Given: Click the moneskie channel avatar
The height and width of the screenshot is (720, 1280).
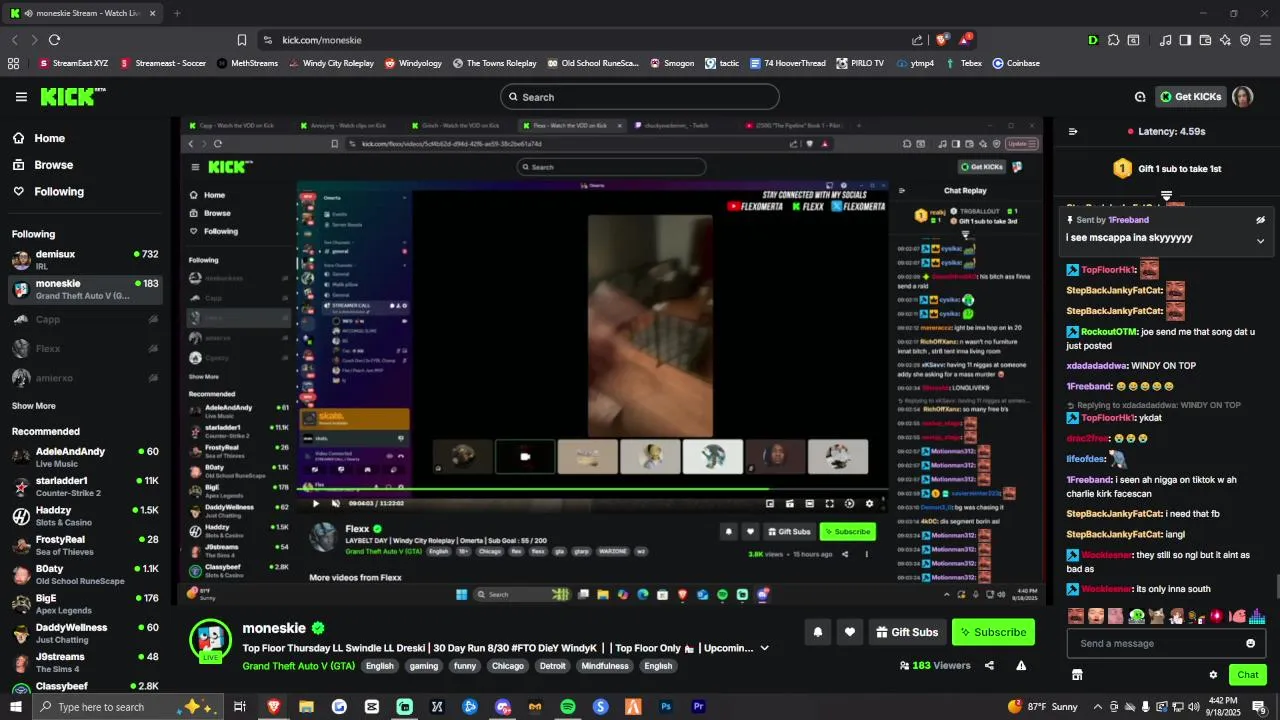Looking at the screenshot, I should coord(210,640).
